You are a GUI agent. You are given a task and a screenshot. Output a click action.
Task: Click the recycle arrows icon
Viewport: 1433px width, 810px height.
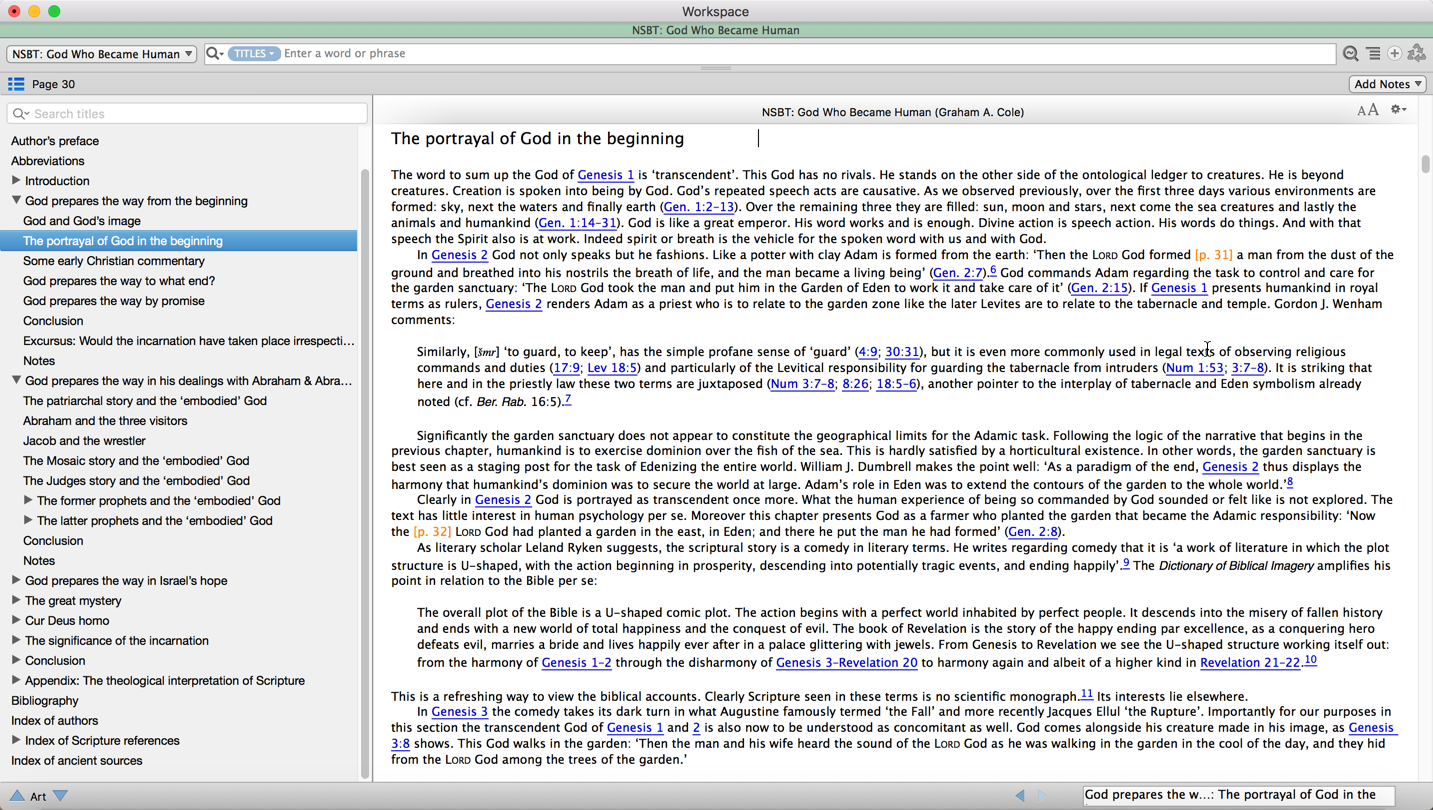pos(1416,54)
